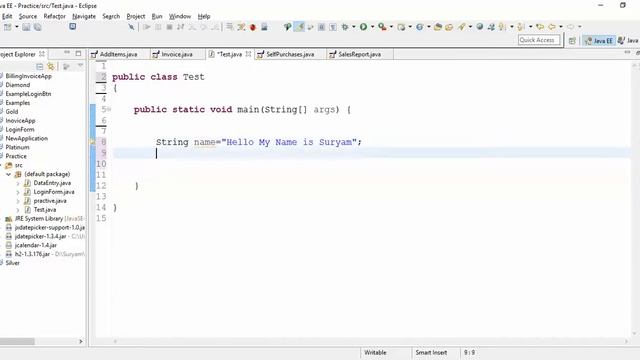
Task: Open the Refactor menu
Action: coord(55,16)
